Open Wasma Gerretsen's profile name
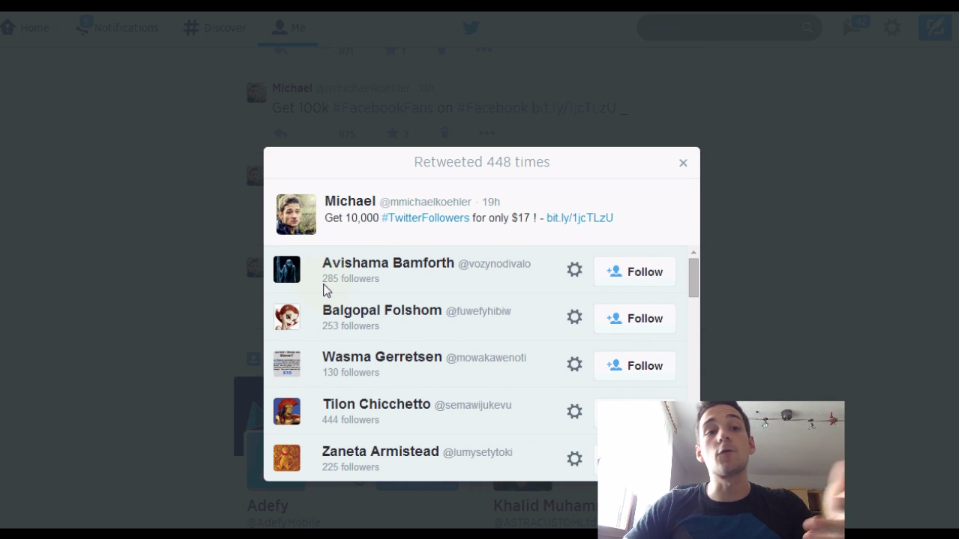Image resolution: width=960 pixels, height=539 pixels. coord(382,356)
